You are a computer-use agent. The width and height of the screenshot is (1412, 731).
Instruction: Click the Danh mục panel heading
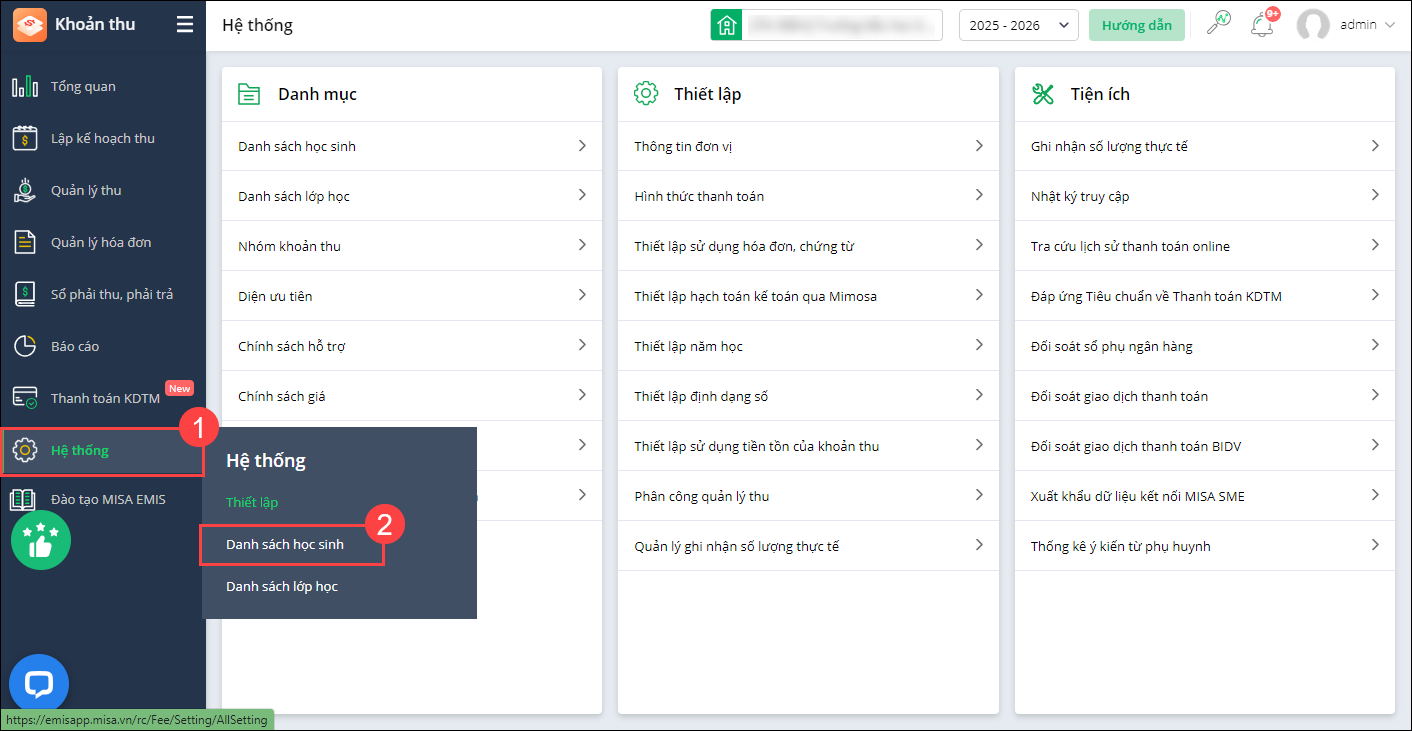pyautogui.click(x=317, y=95)
